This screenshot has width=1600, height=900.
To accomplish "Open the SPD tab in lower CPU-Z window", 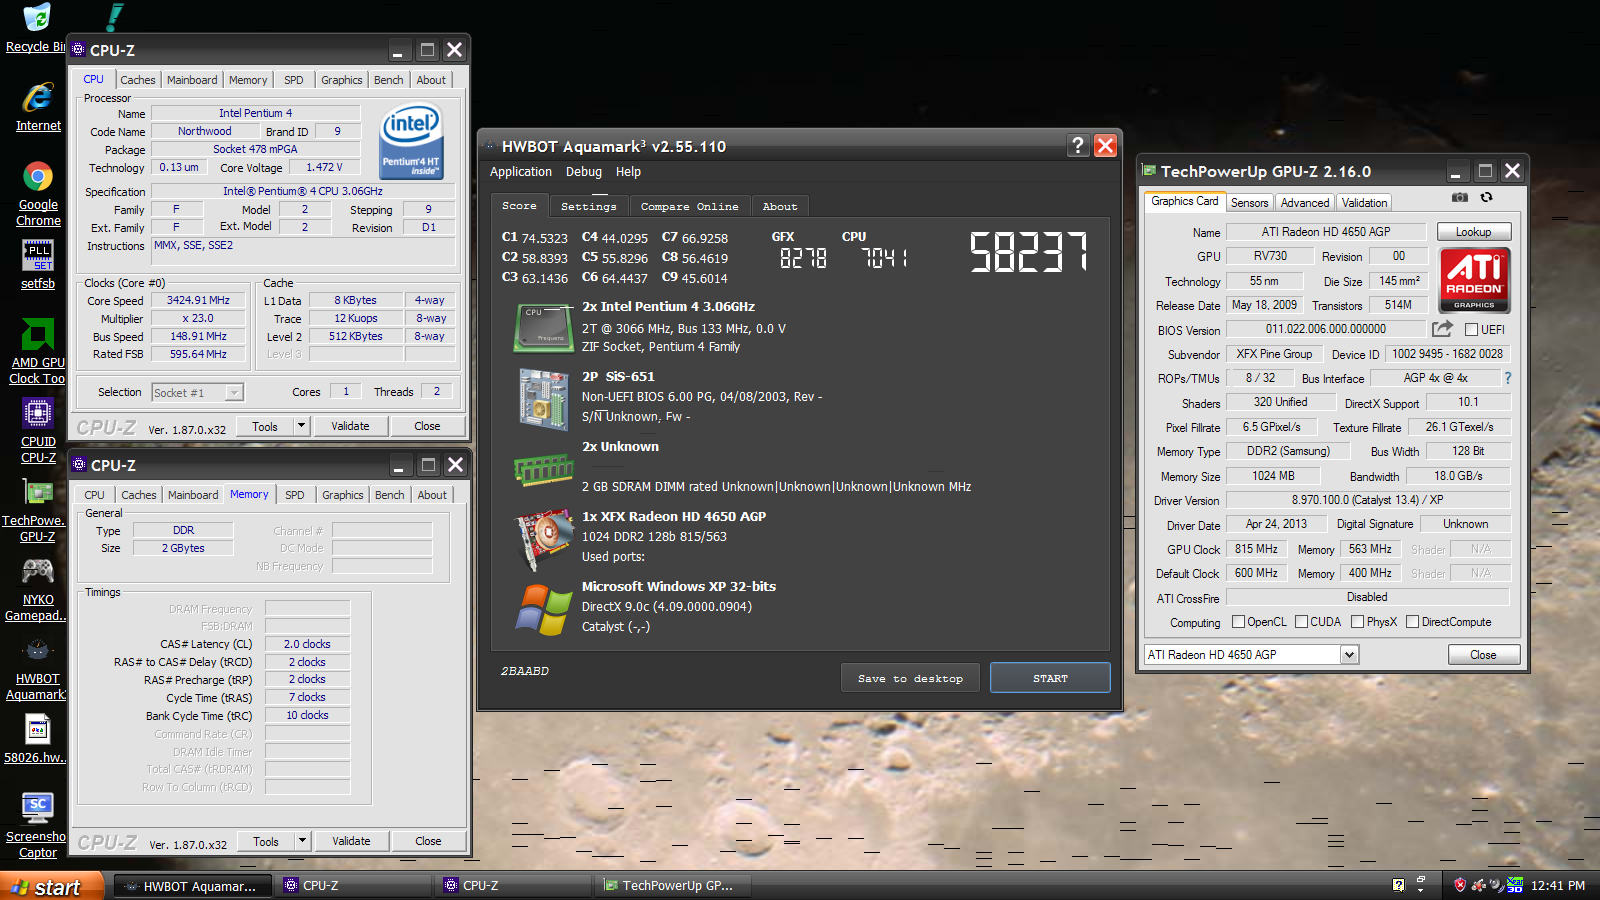I will pyautogui.click(x=295, y=495).
